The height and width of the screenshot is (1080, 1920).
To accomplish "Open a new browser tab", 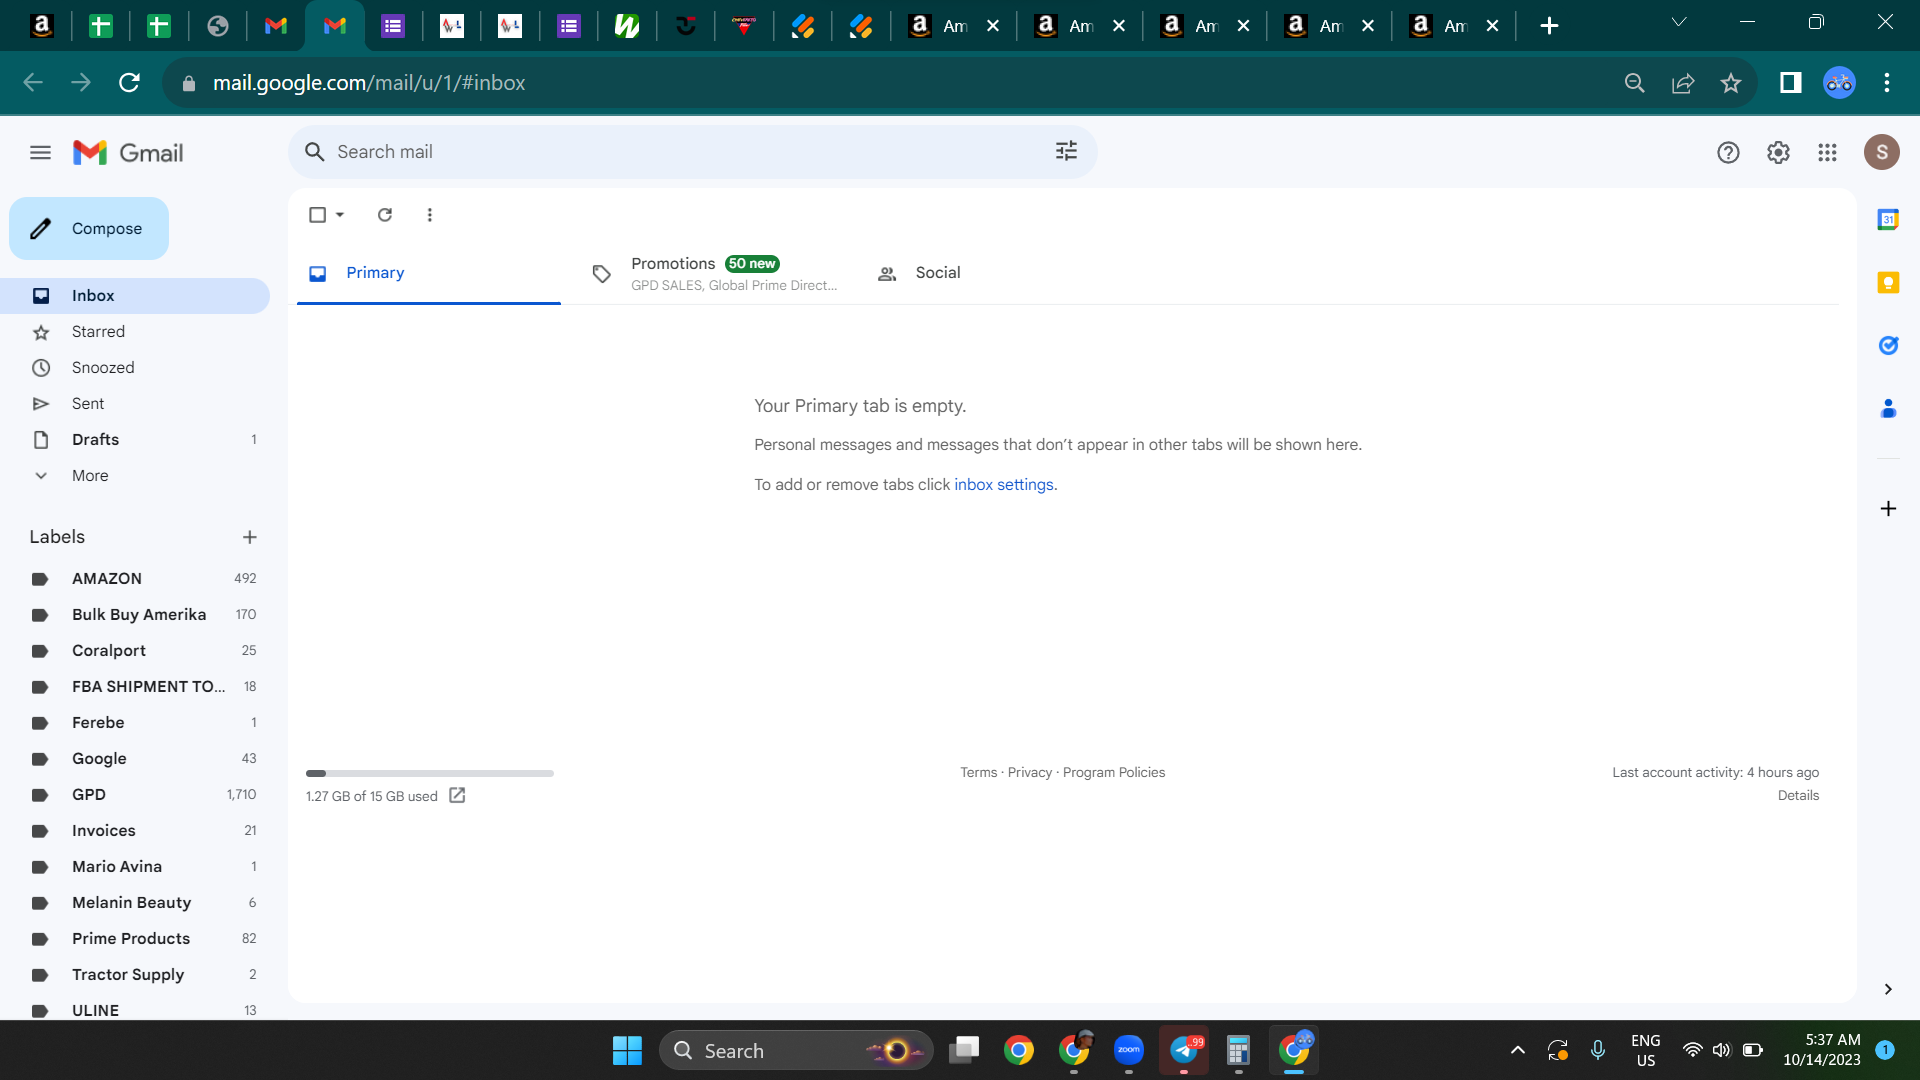I will pyautogui.click(x=1548, y=26).
